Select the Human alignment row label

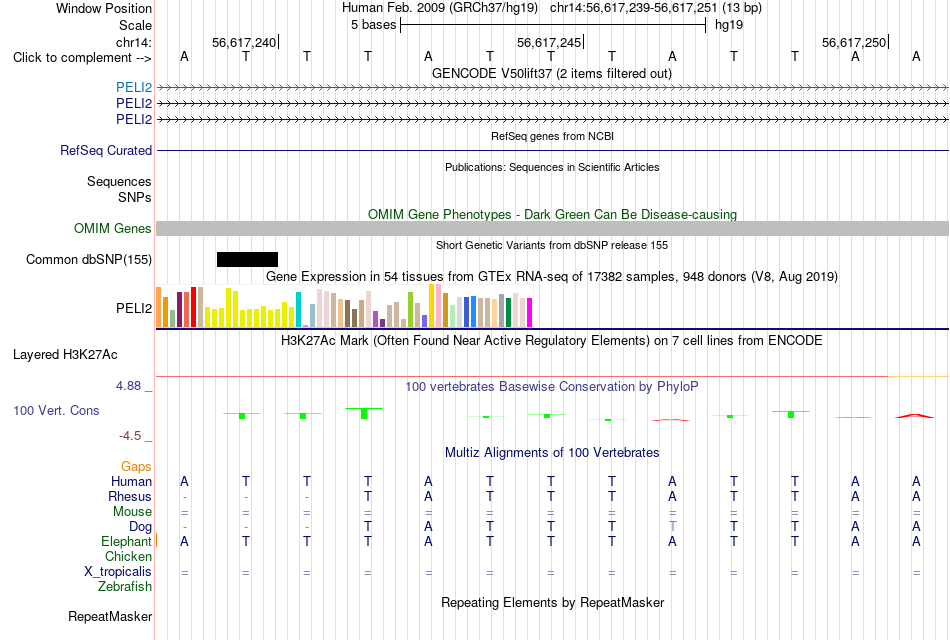coord(131,482)
